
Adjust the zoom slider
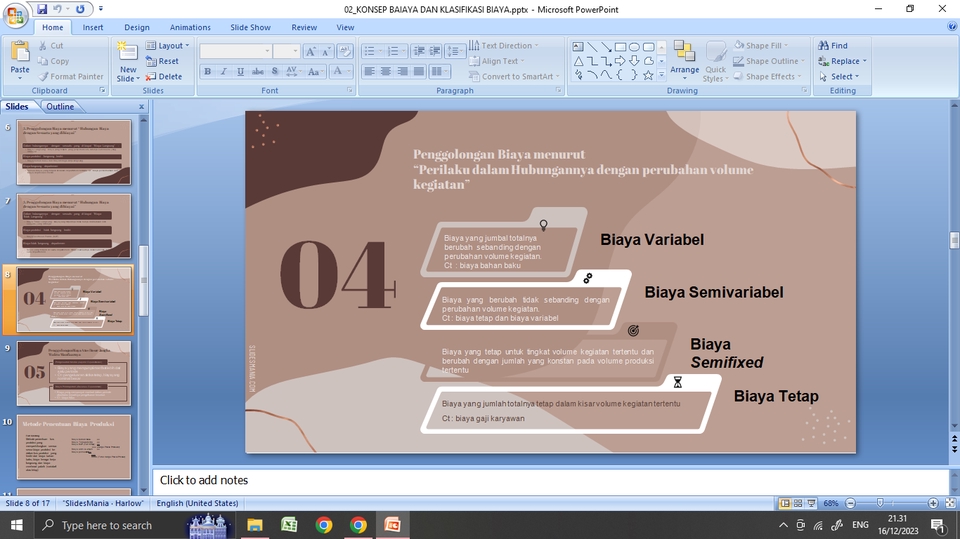coord(880,503)
